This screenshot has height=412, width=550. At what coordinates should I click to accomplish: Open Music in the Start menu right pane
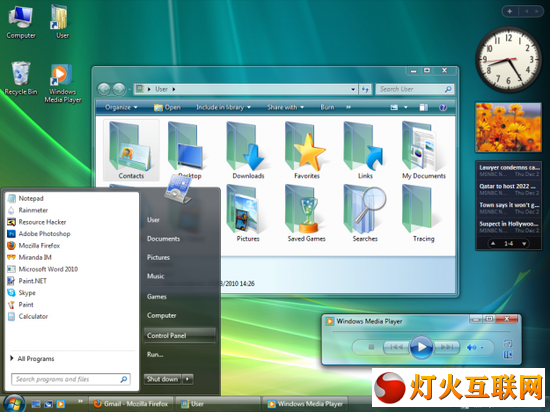156,276
